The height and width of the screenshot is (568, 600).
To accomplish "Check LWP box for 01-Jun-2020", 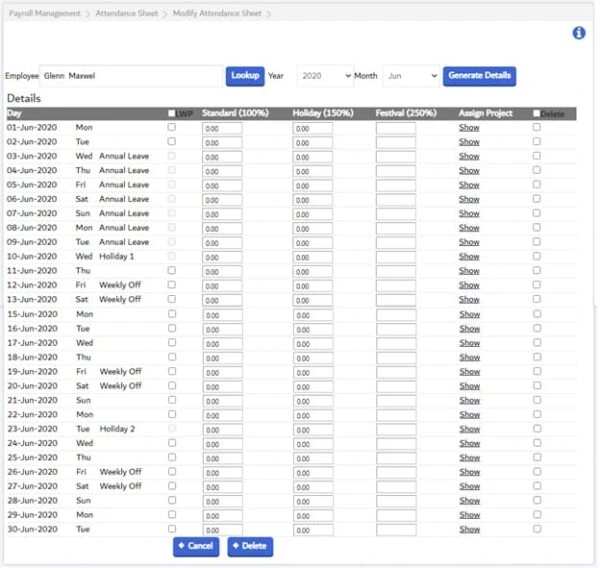I will pos(171,127).
